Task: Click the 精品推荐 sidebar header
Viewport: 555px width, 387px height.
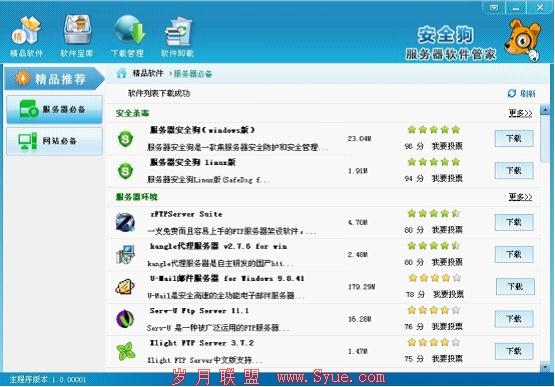Action: click(x=55, y=78)
